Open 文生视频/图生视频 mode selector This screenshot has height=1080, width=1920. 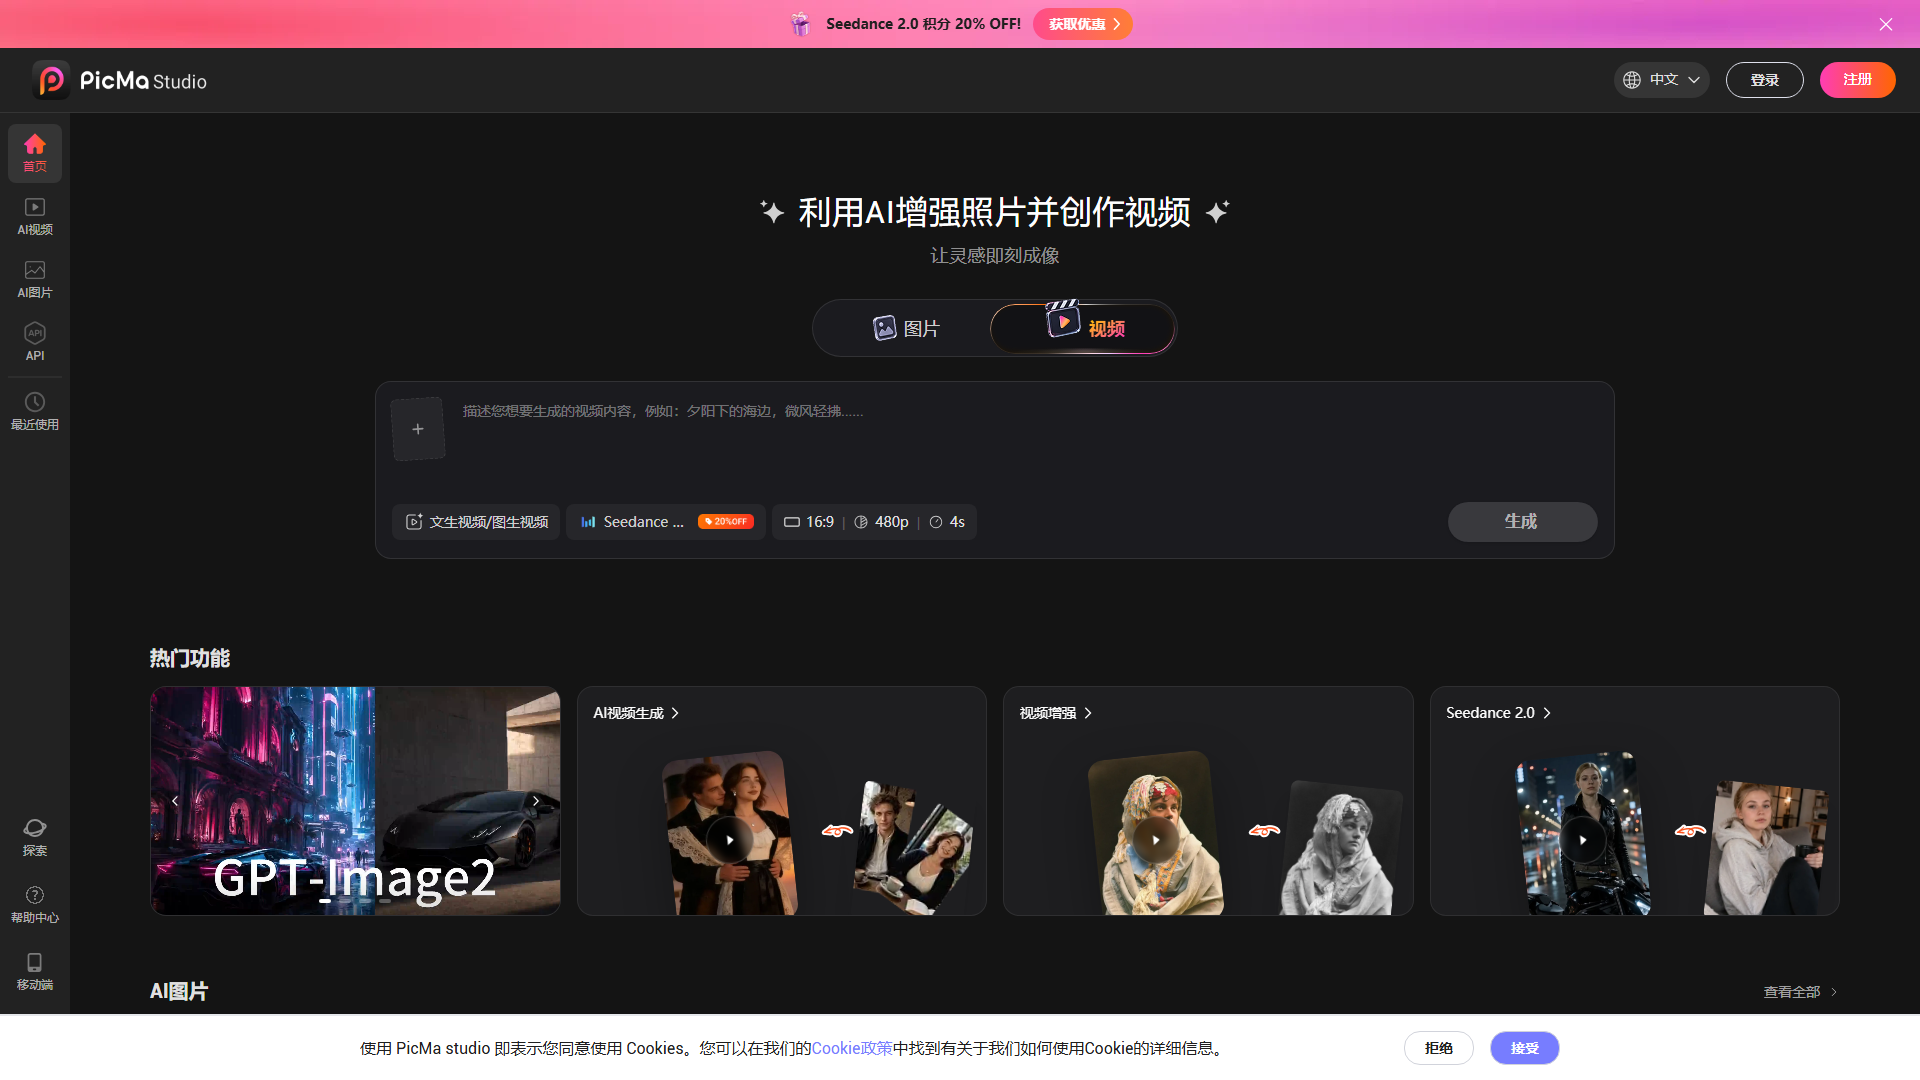point(477,522)
